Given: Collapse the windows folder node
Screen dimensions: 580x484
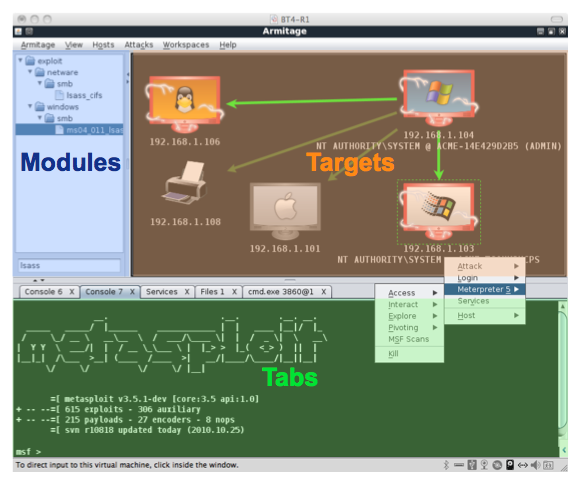Looking at the screenshot, I should [x=30, y=106].
